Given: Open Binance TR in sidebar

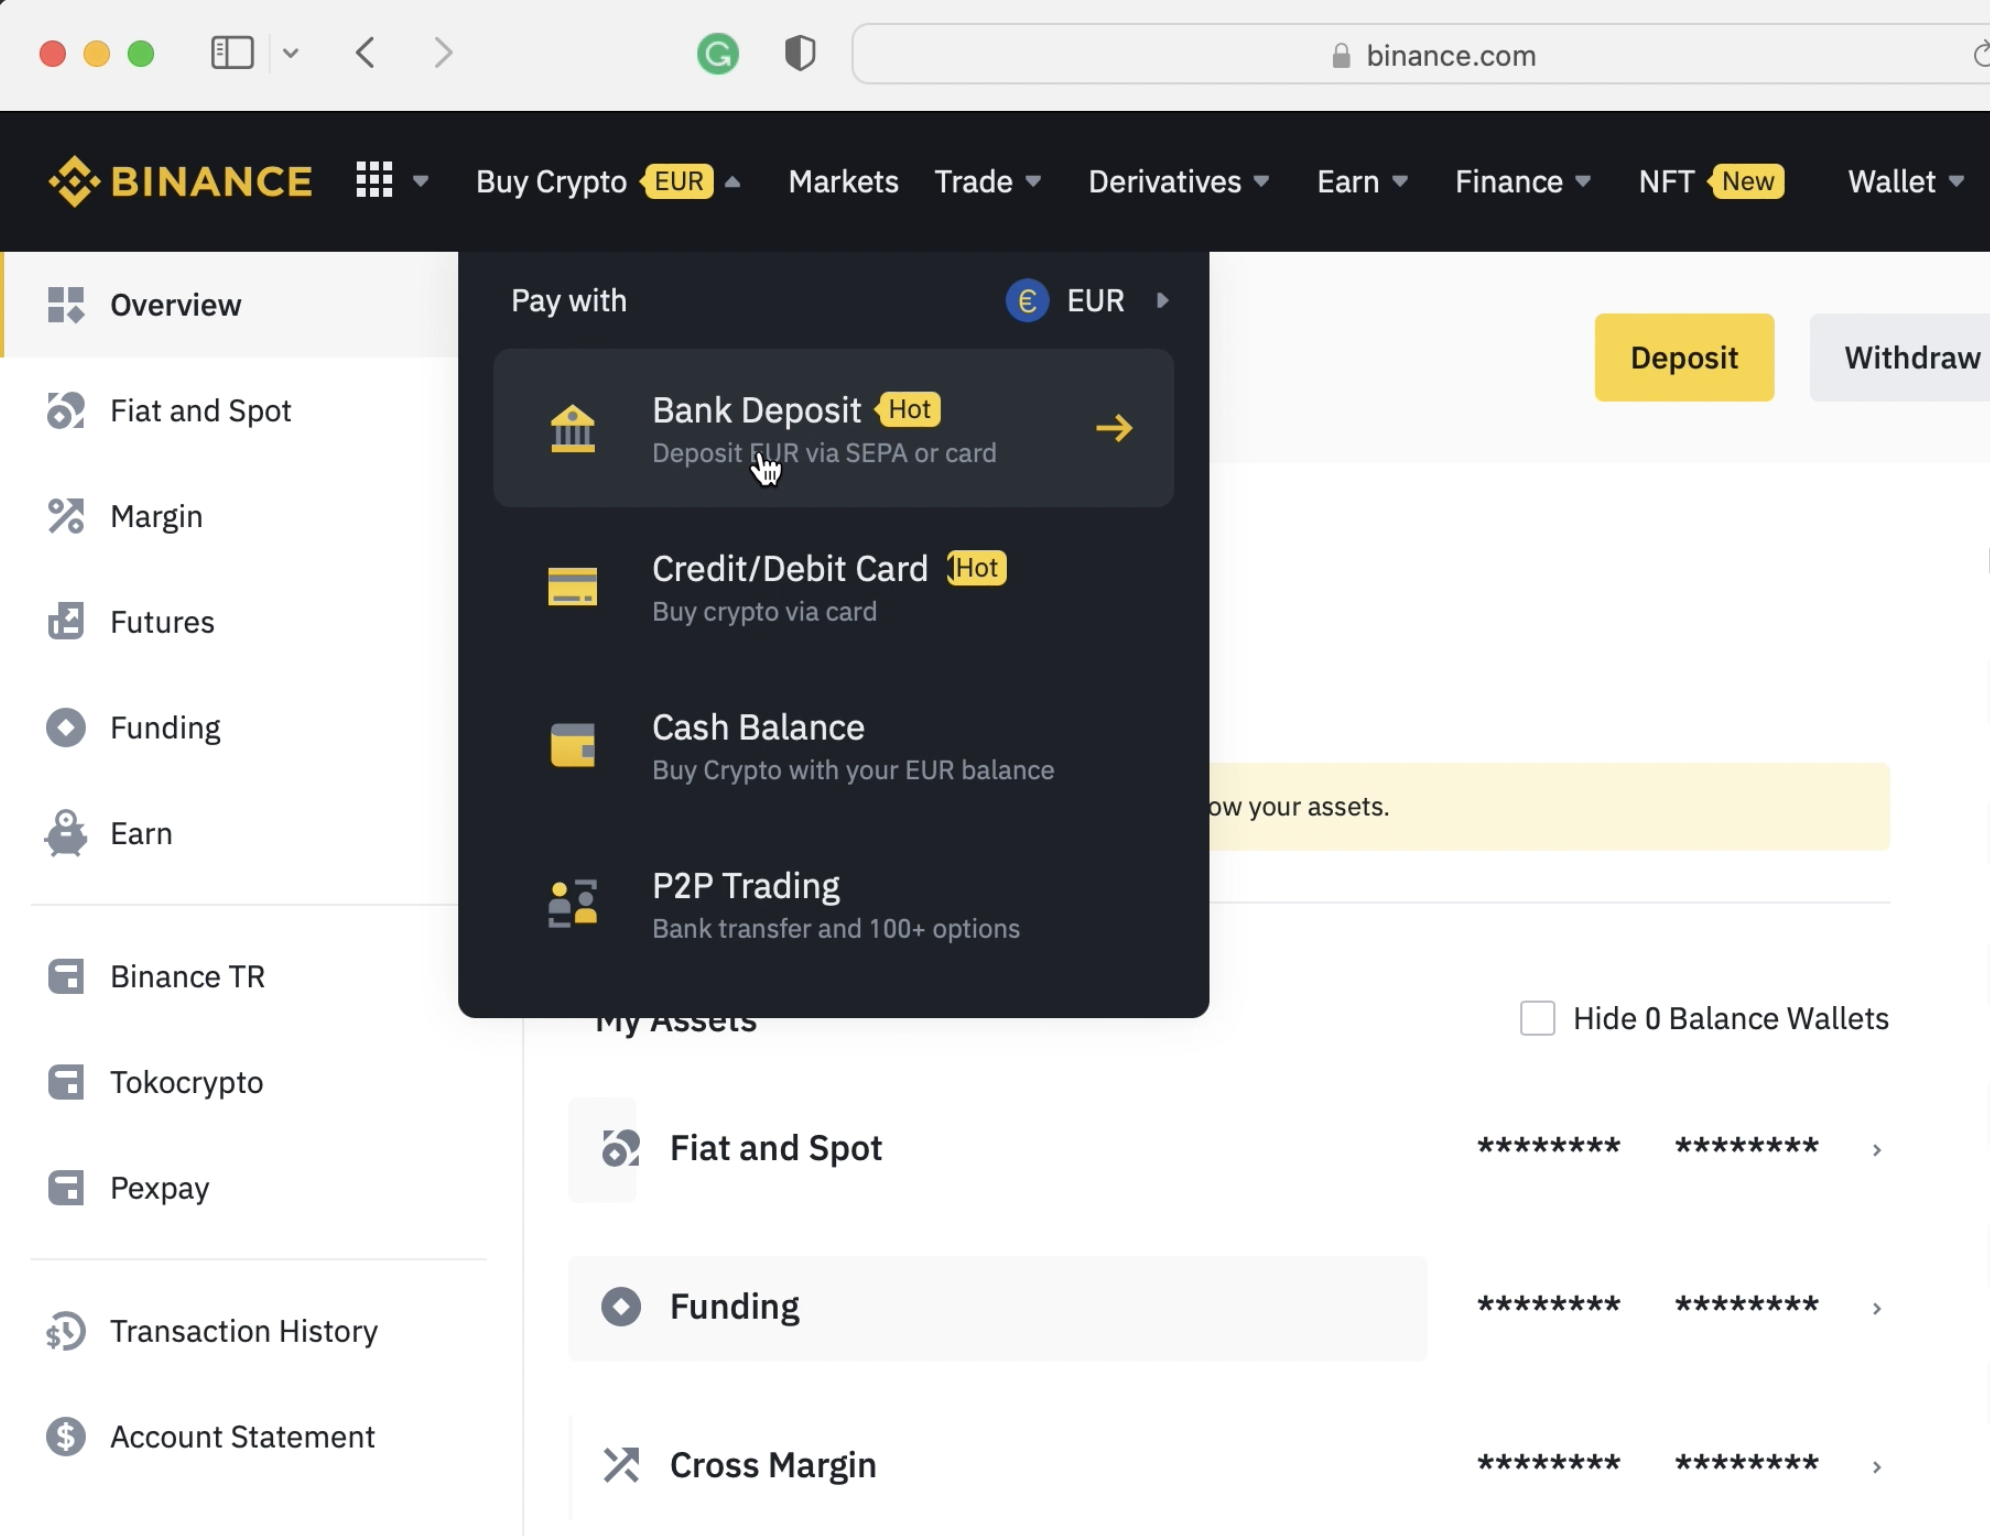Looking at the screenshot, I should [187, 977].
